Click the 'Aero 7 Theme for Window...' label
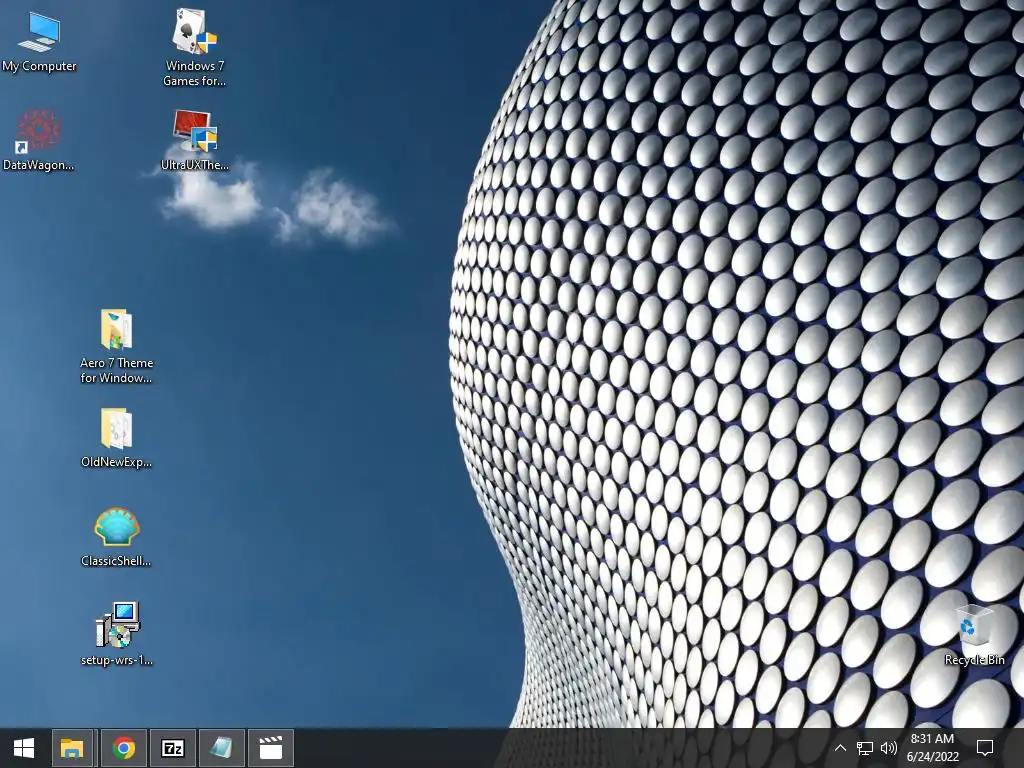Screen dimensions: 1024x768 pos(116,370)
